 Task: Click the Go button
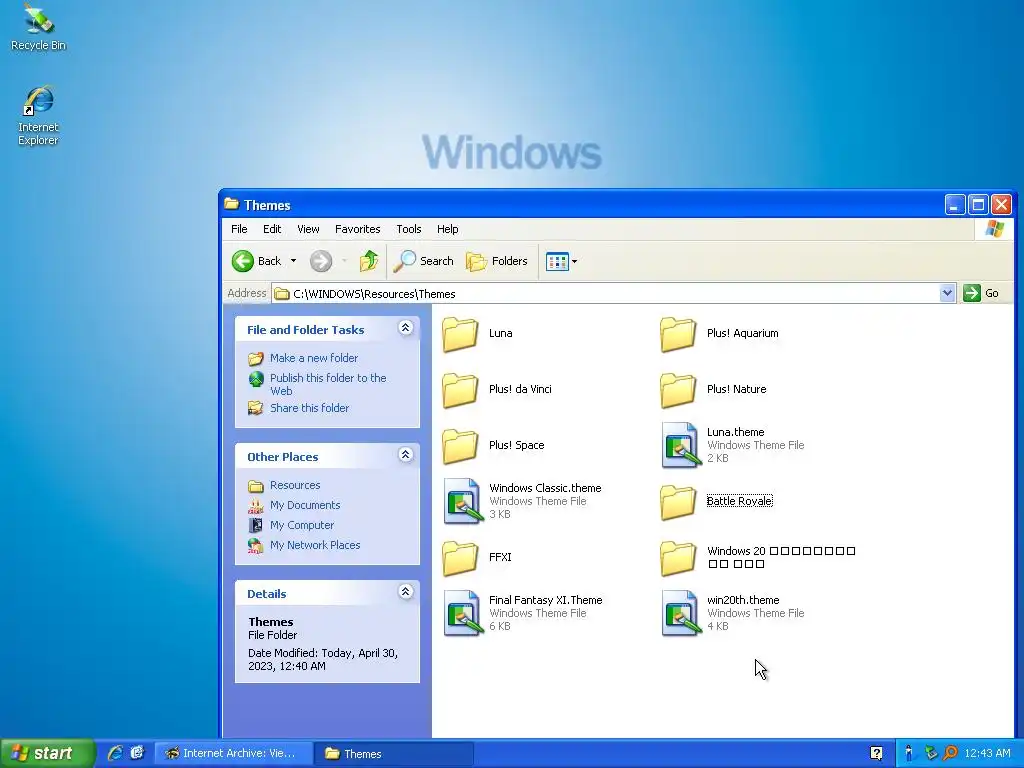pyautogui.click(x=982, y=293)
